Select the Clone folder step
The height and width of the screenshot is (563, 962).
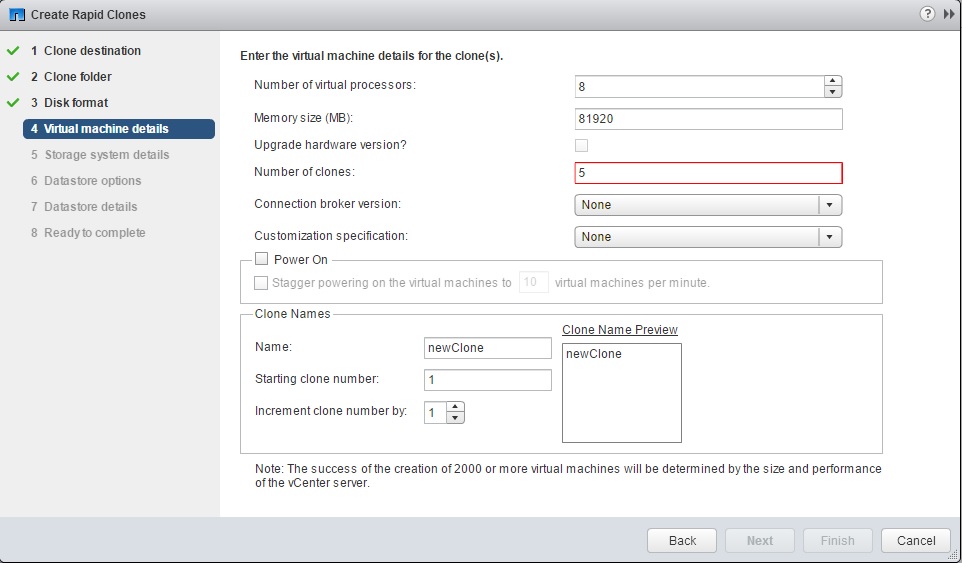[x=78, y=77]
